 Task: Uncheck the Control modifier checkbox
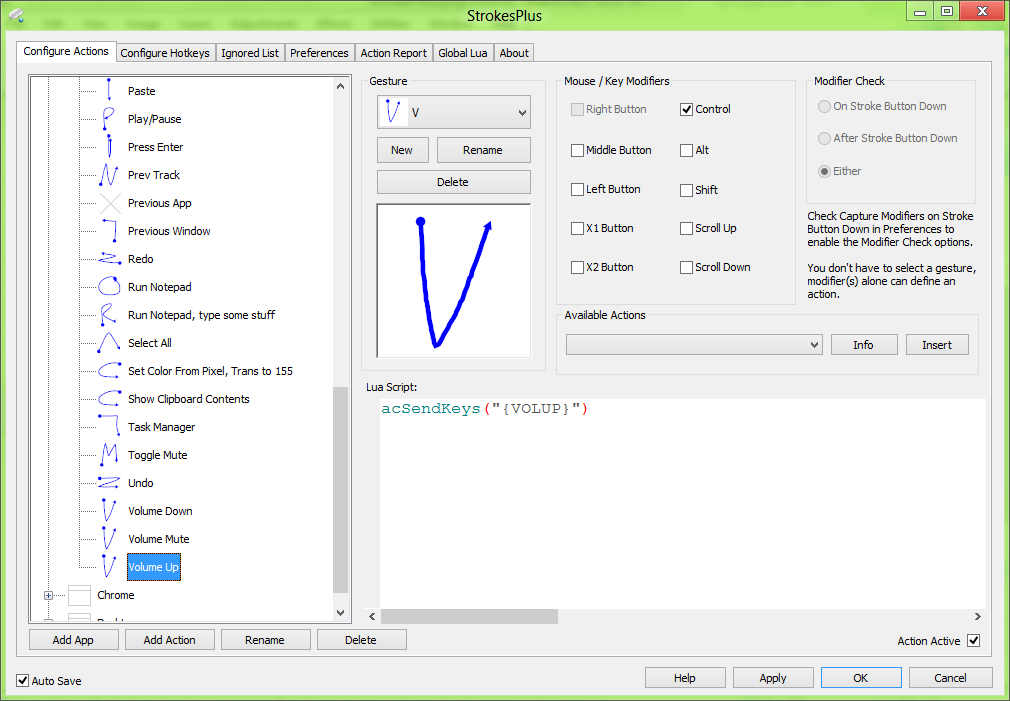pos(686,110)
